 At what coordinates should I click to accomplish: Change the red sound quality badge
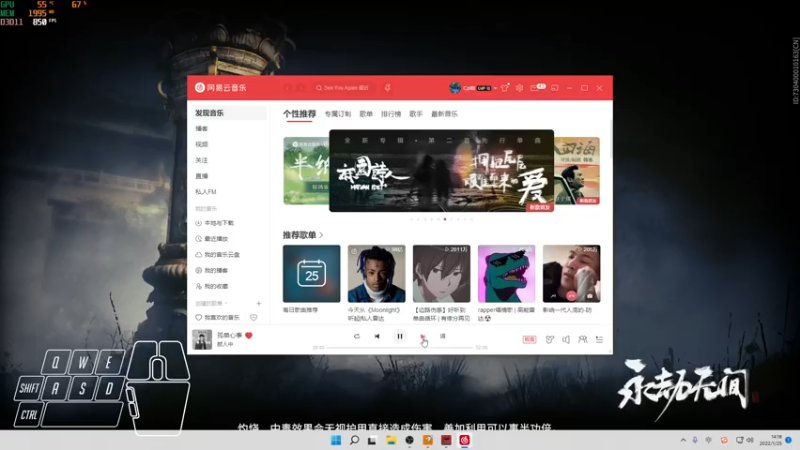pyautogui.click(x=529, y=339)
